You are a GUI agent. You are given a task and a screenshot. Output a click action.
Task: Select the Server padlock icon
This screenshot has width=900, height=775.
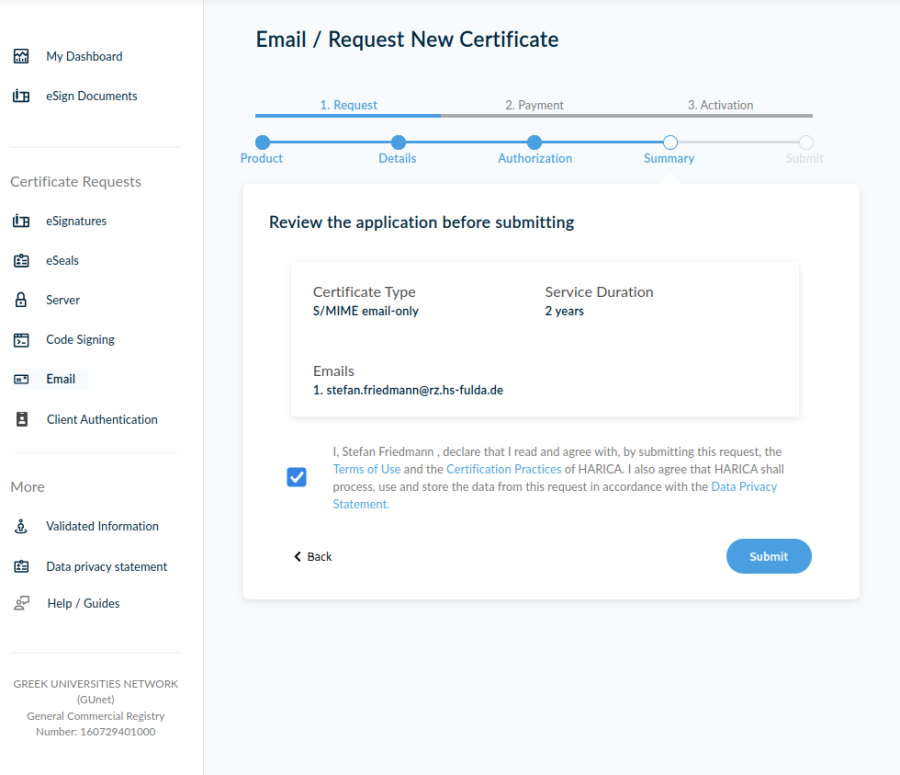pyautogui.click(x=21, y=300)
